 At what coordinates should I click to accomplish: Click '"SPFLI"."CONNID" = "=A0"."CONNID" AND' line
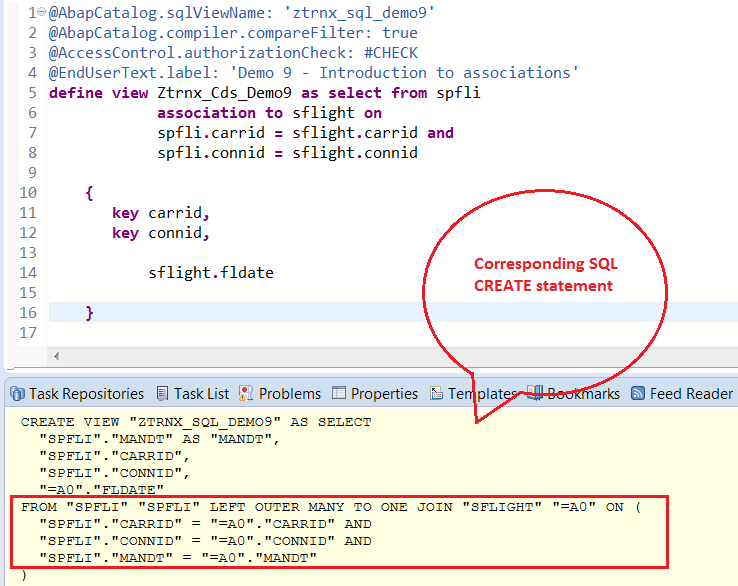click(205, 541)
